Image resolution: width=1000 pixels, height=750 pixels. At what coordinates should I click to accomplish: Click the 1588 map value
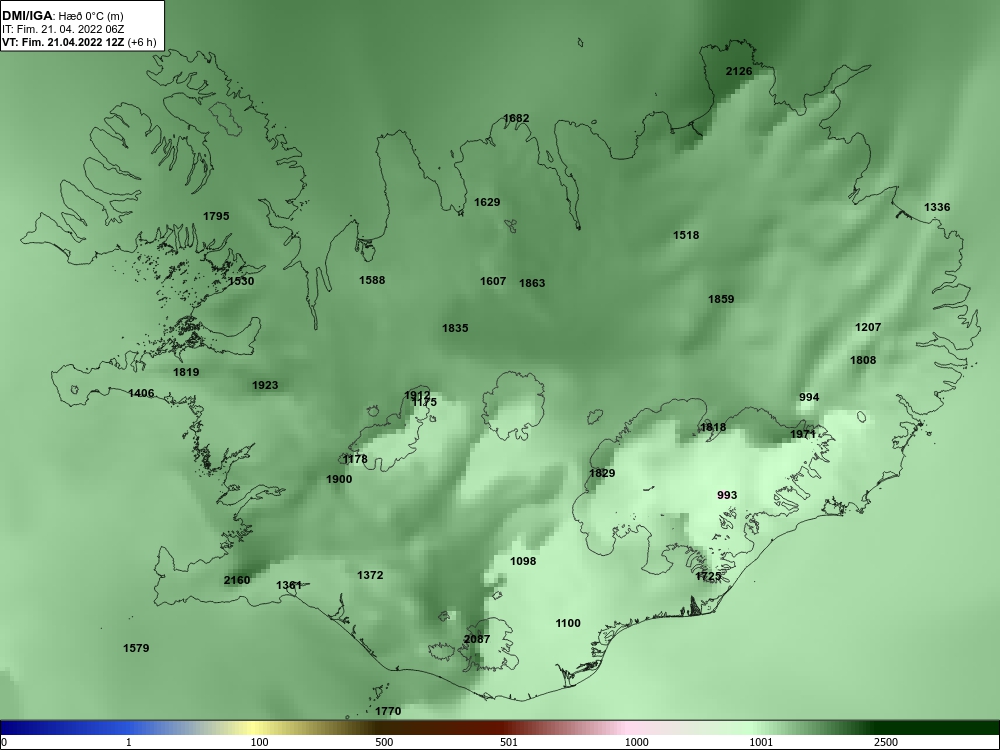click(372, 280)
